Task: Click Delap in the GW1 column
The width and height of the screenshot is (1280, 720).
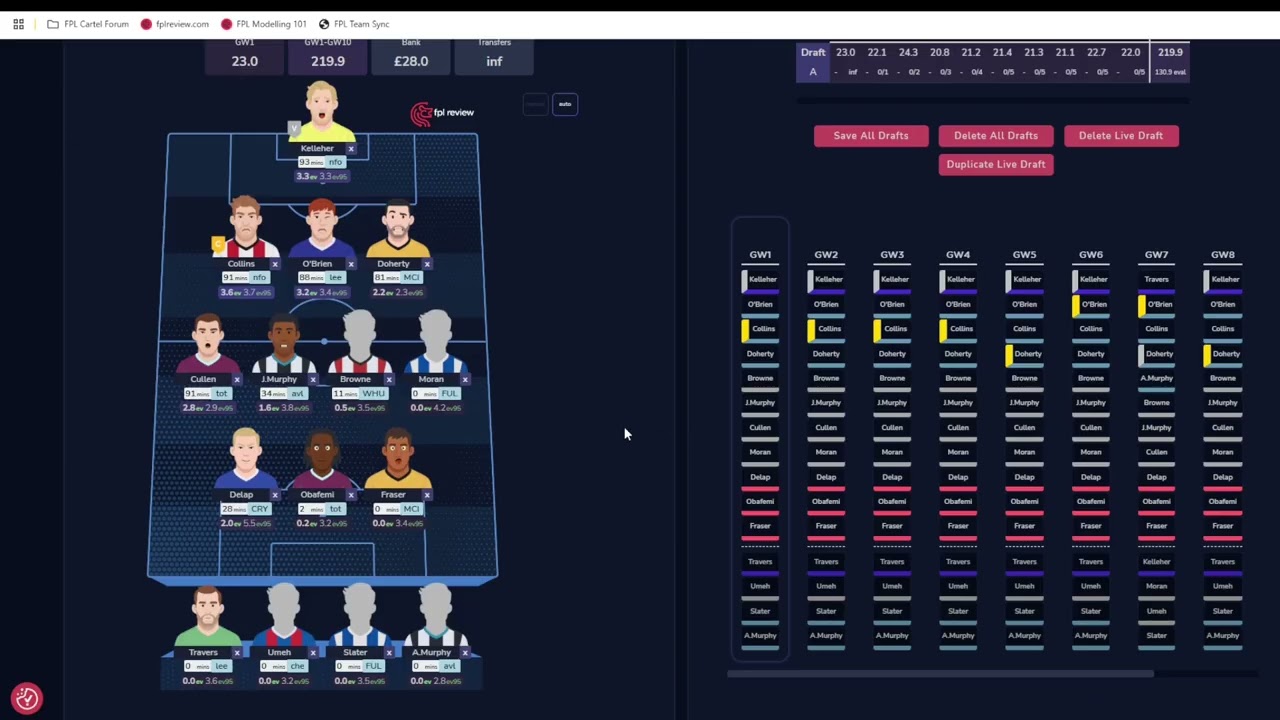Action: click(760, 478)
